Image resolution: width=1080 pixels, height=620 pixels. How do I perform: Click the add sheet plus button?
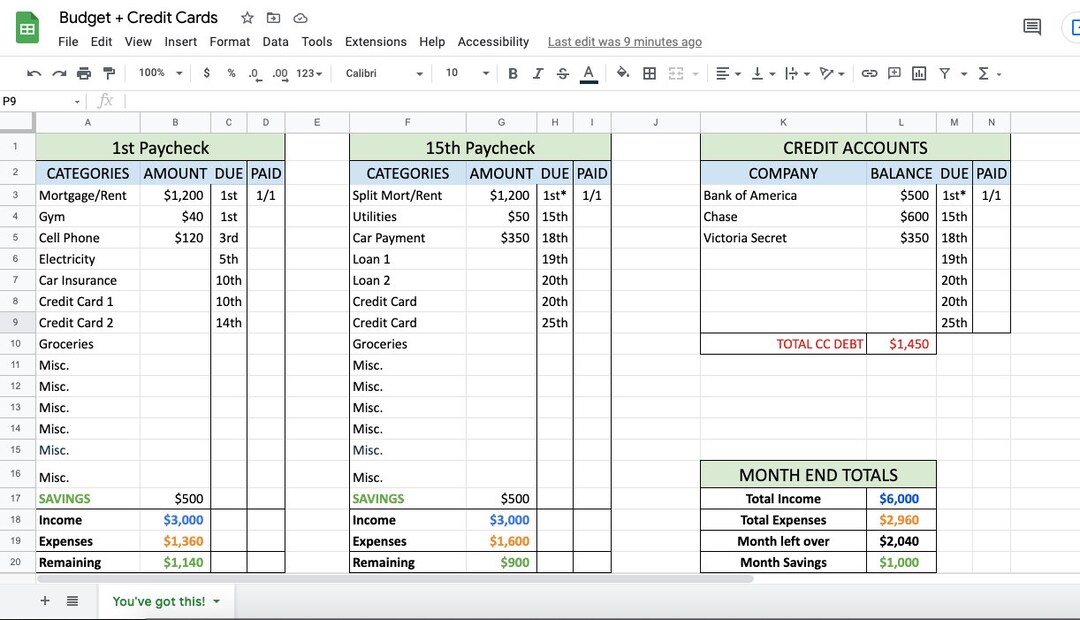[x=44, y=601]
